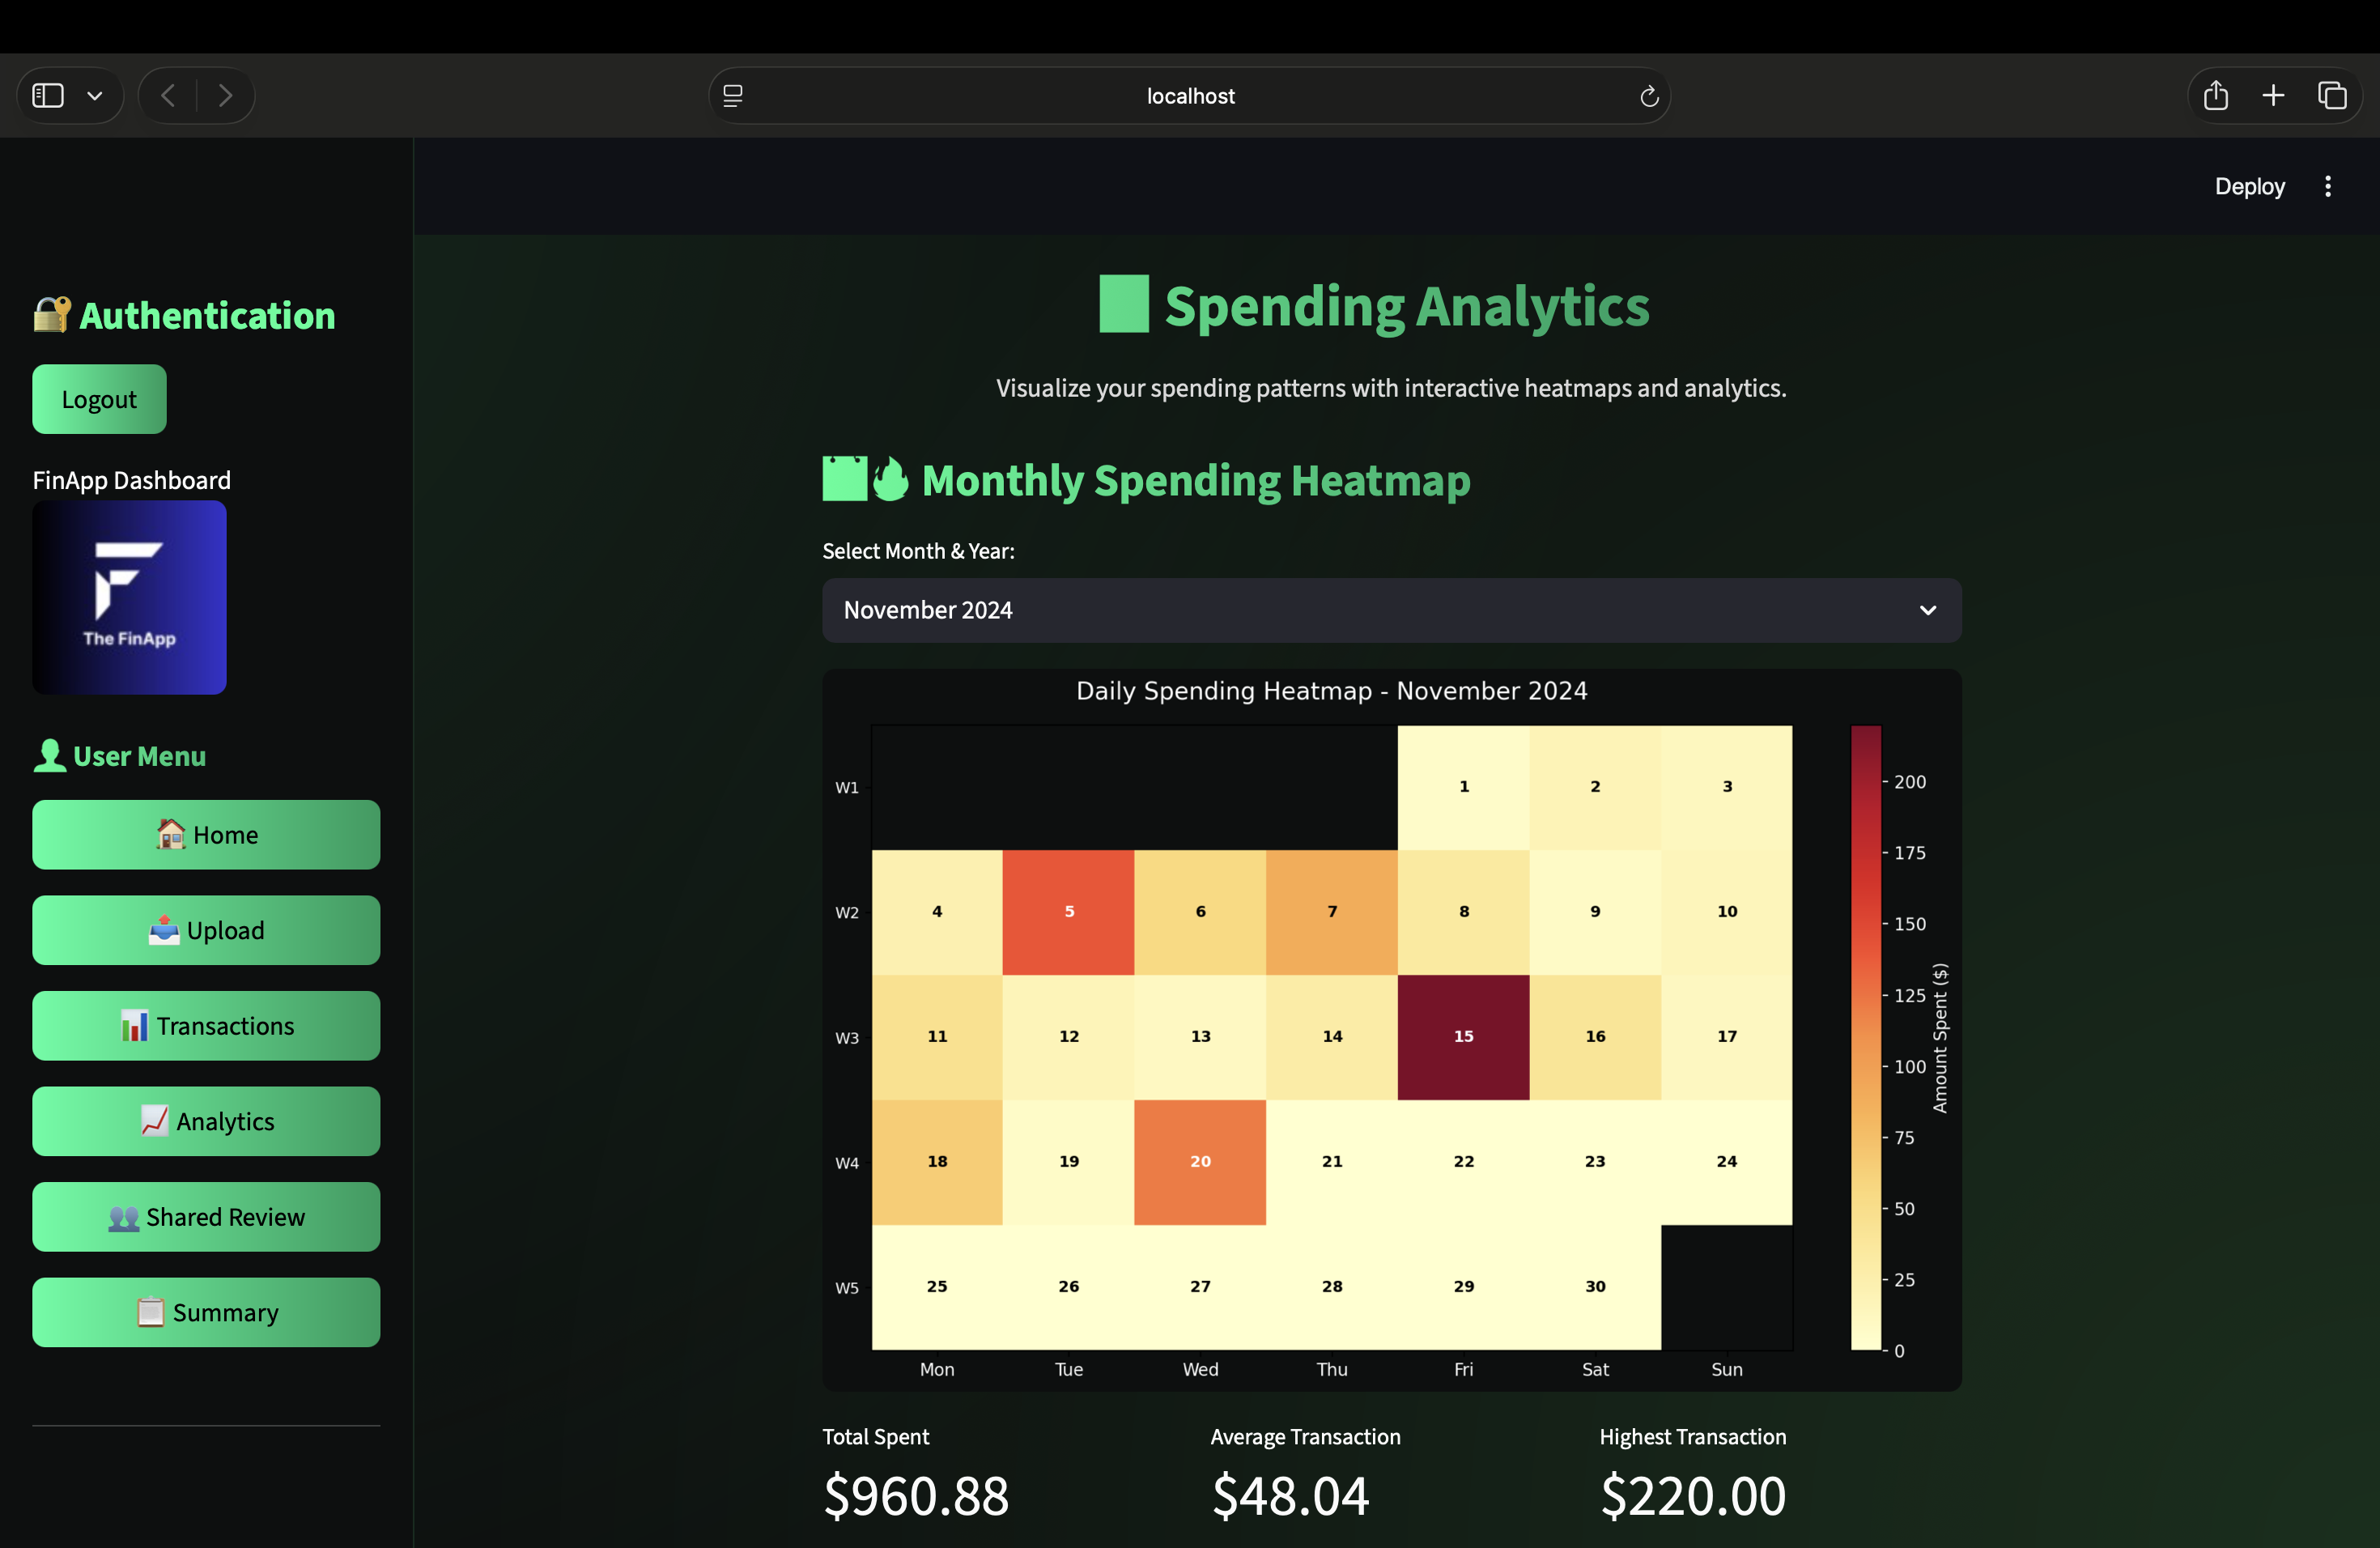Click the browser forward arrow
Screen dimensions: 2380x1548
coord(225,96)
